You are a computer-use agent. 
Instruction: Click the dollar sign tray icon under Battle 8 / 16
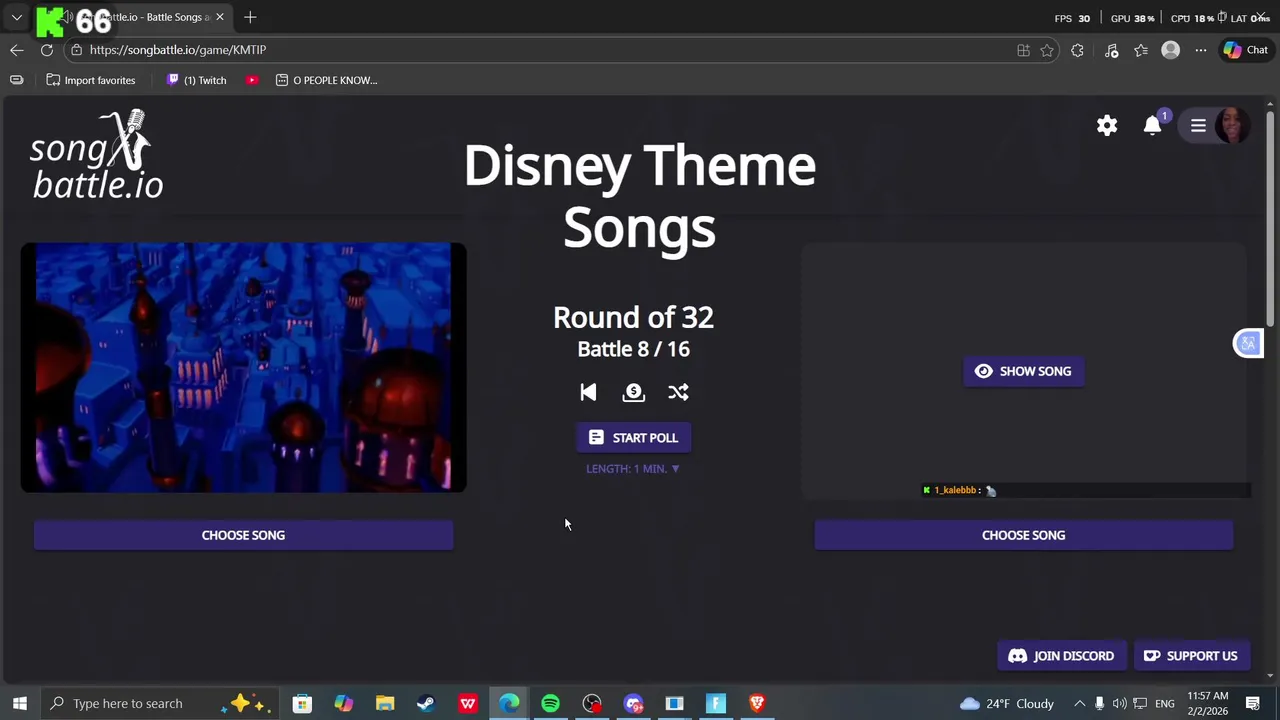[x=633, y=392]
